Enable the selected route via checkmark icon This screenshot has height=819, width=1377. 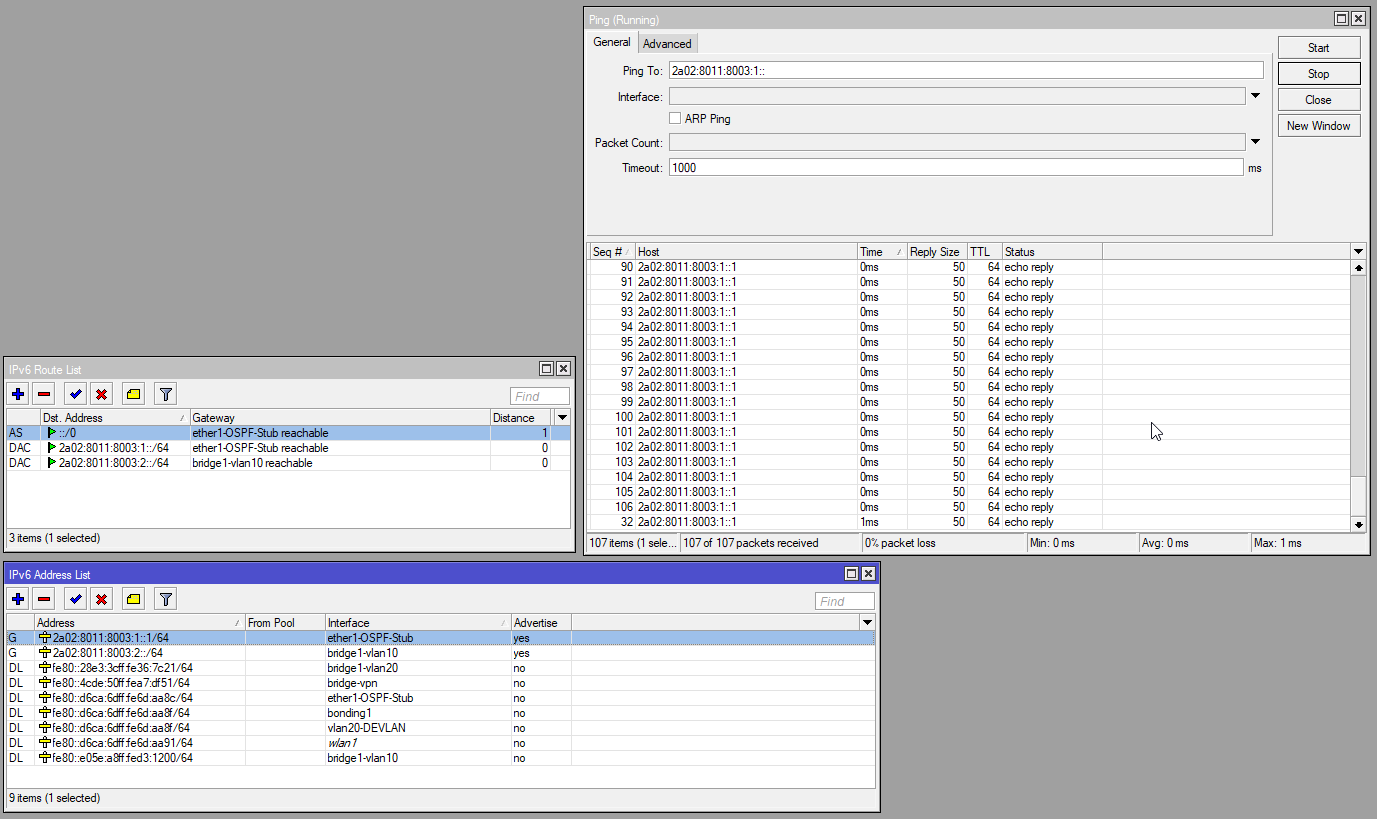75,393
